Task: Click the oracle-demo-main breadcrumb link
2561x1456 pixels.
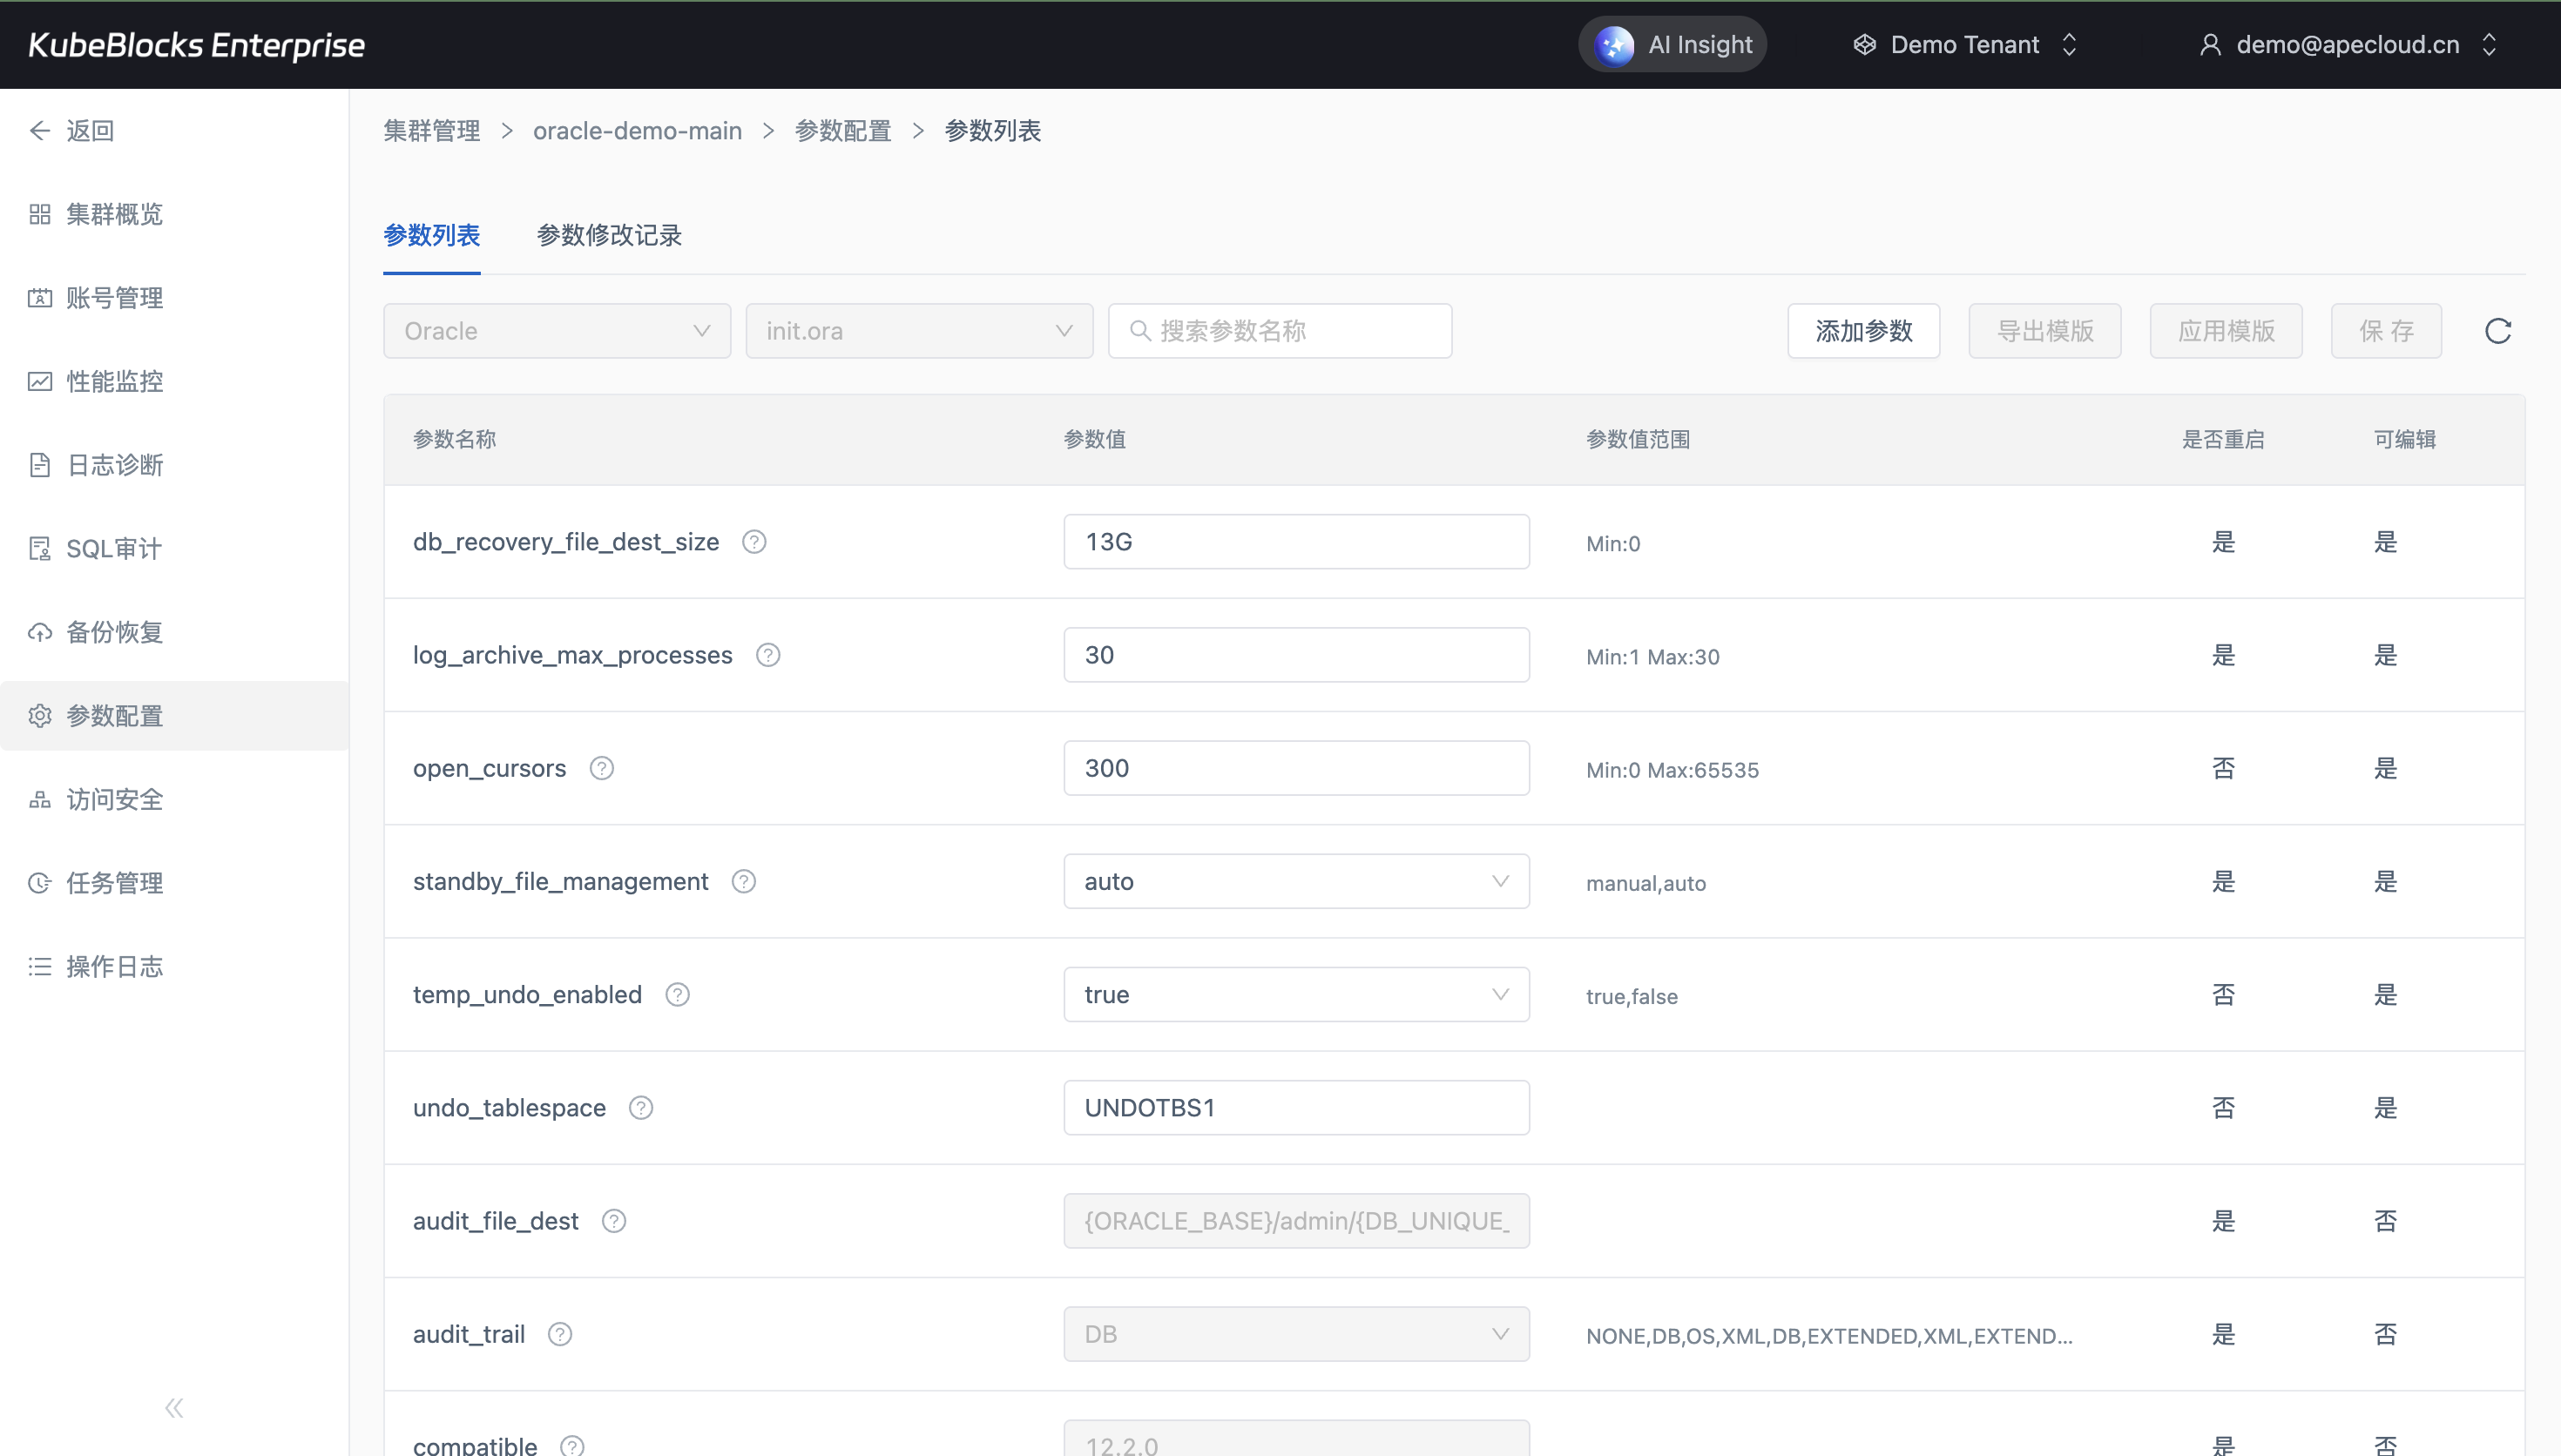Action: (637, 131)
